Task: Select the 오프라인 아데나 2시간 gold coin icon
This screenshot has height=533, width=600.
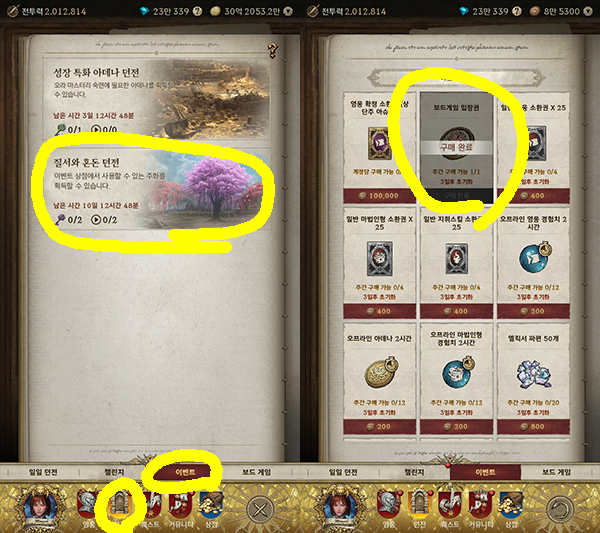Action: [x=380, y=373]
